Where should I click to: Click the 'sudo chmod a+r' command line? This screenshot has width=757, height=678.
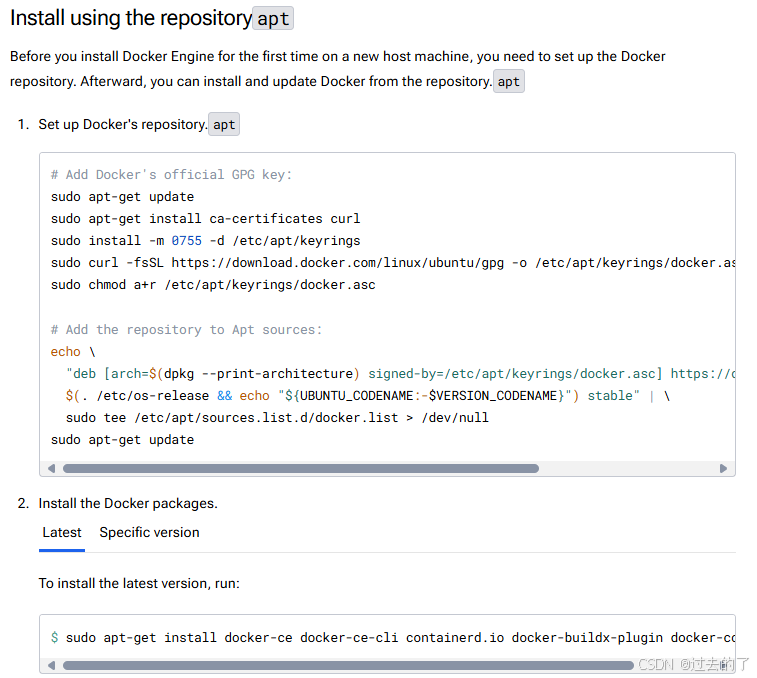pos(213,285)
